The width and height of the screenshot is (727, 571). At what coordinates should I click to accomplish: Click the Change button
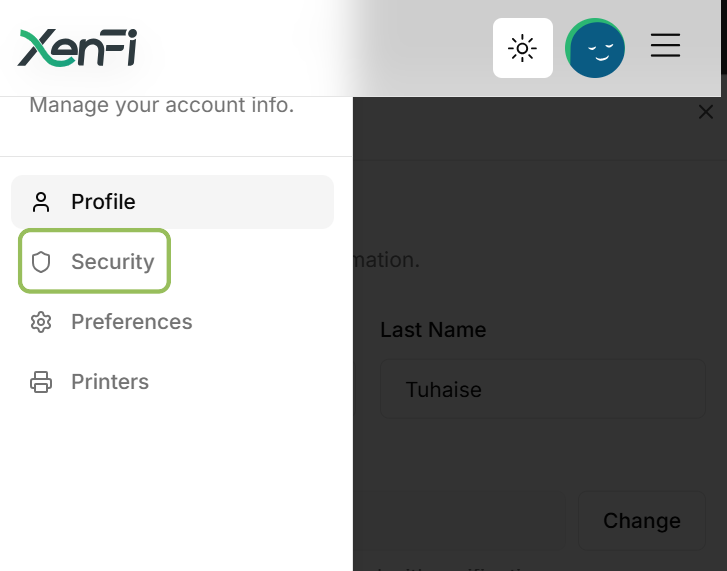[x=642, y=520]
